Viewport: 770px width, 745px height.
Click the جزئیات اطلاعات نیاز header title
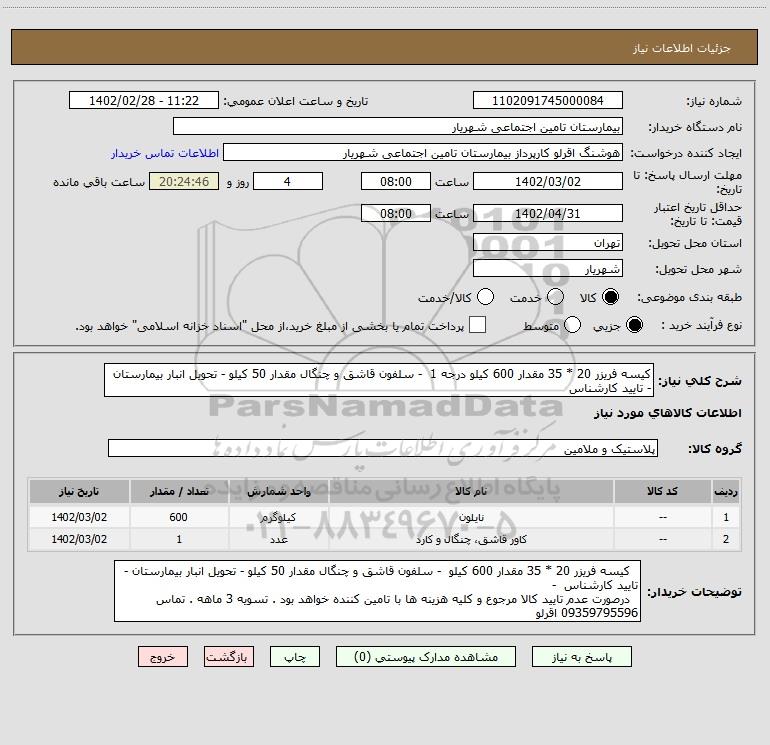click(681, 48)
